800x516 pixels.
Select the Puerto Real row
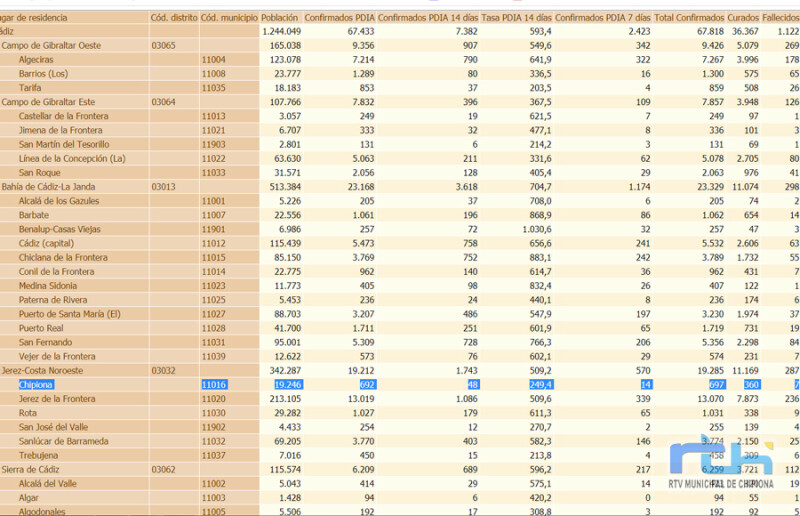[x=400, y=328]
